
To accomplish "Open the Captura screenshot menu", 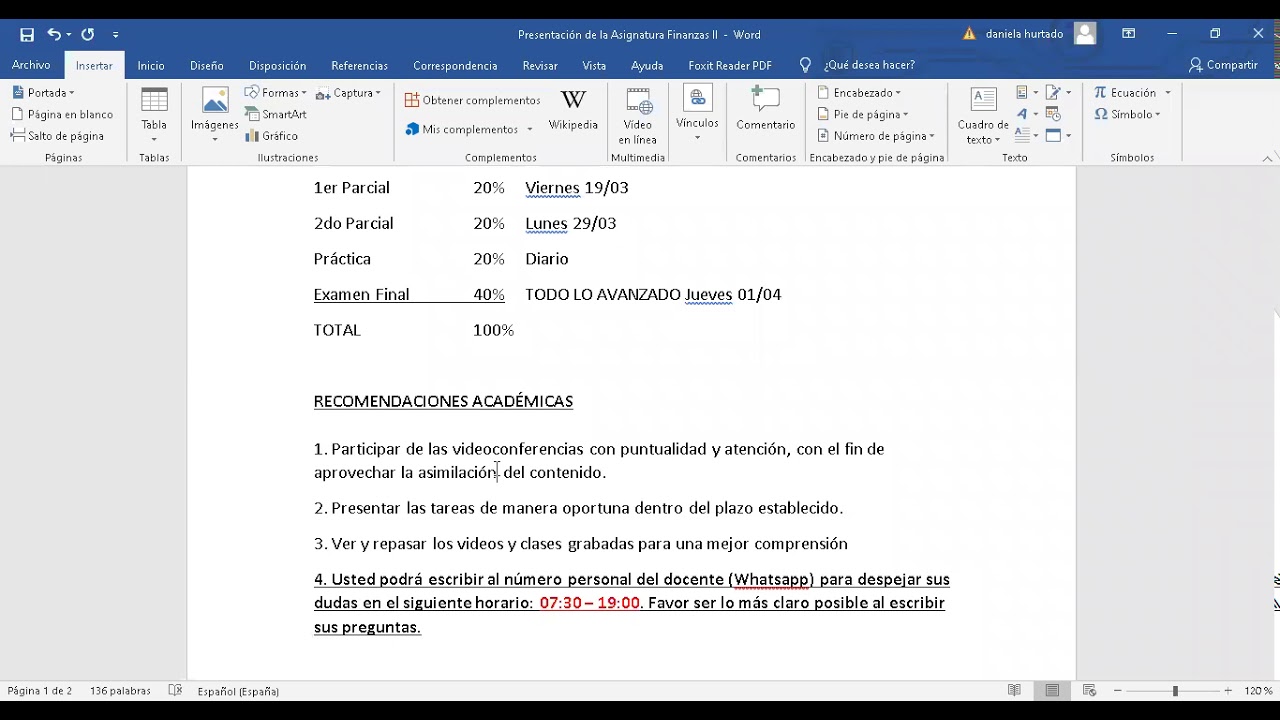I will pos(348,93).
